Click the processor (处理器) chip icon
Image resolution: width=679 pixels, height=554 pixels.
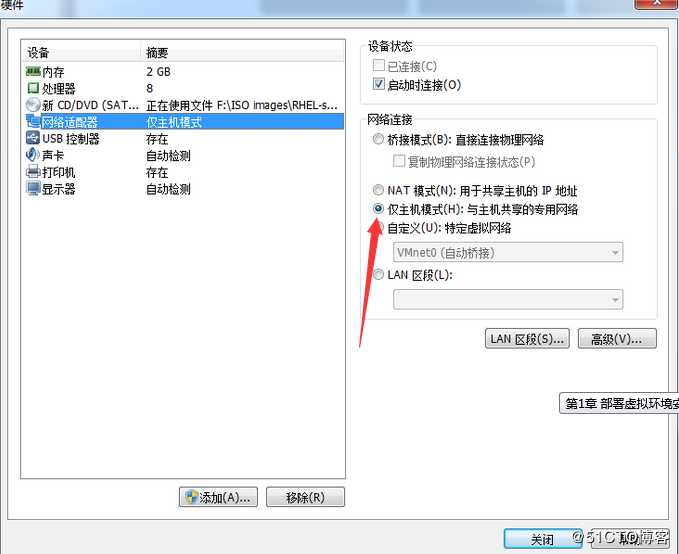click(x=33, y=88)
